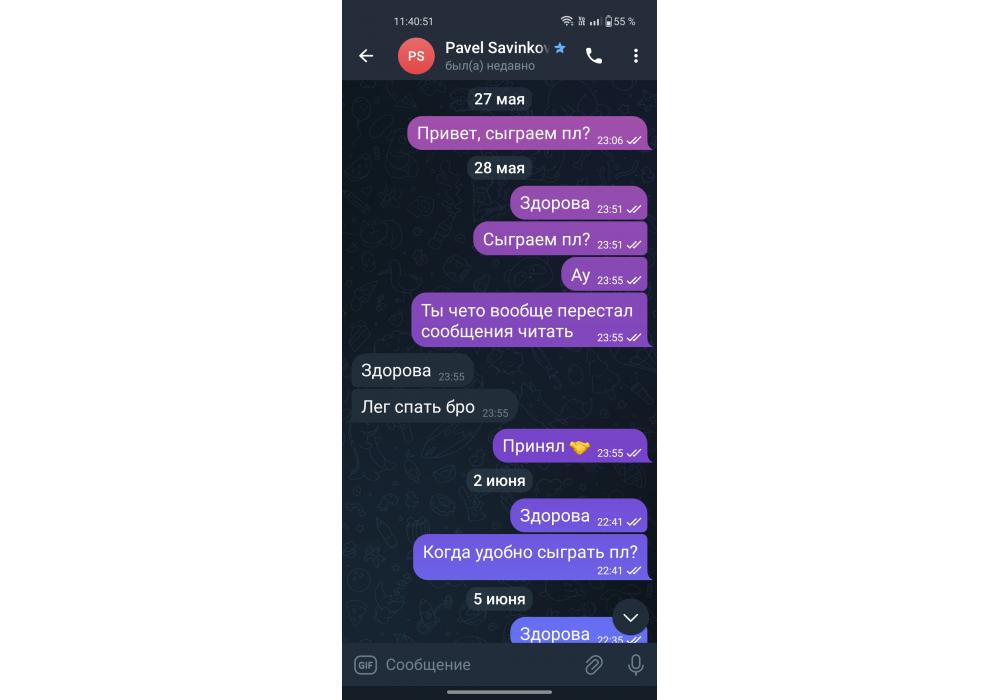The height and width of the screenshot is (700, 1000).
Task: Tap the 'Ты чето вообще перестал' message
Action: [x=530, y=320]
